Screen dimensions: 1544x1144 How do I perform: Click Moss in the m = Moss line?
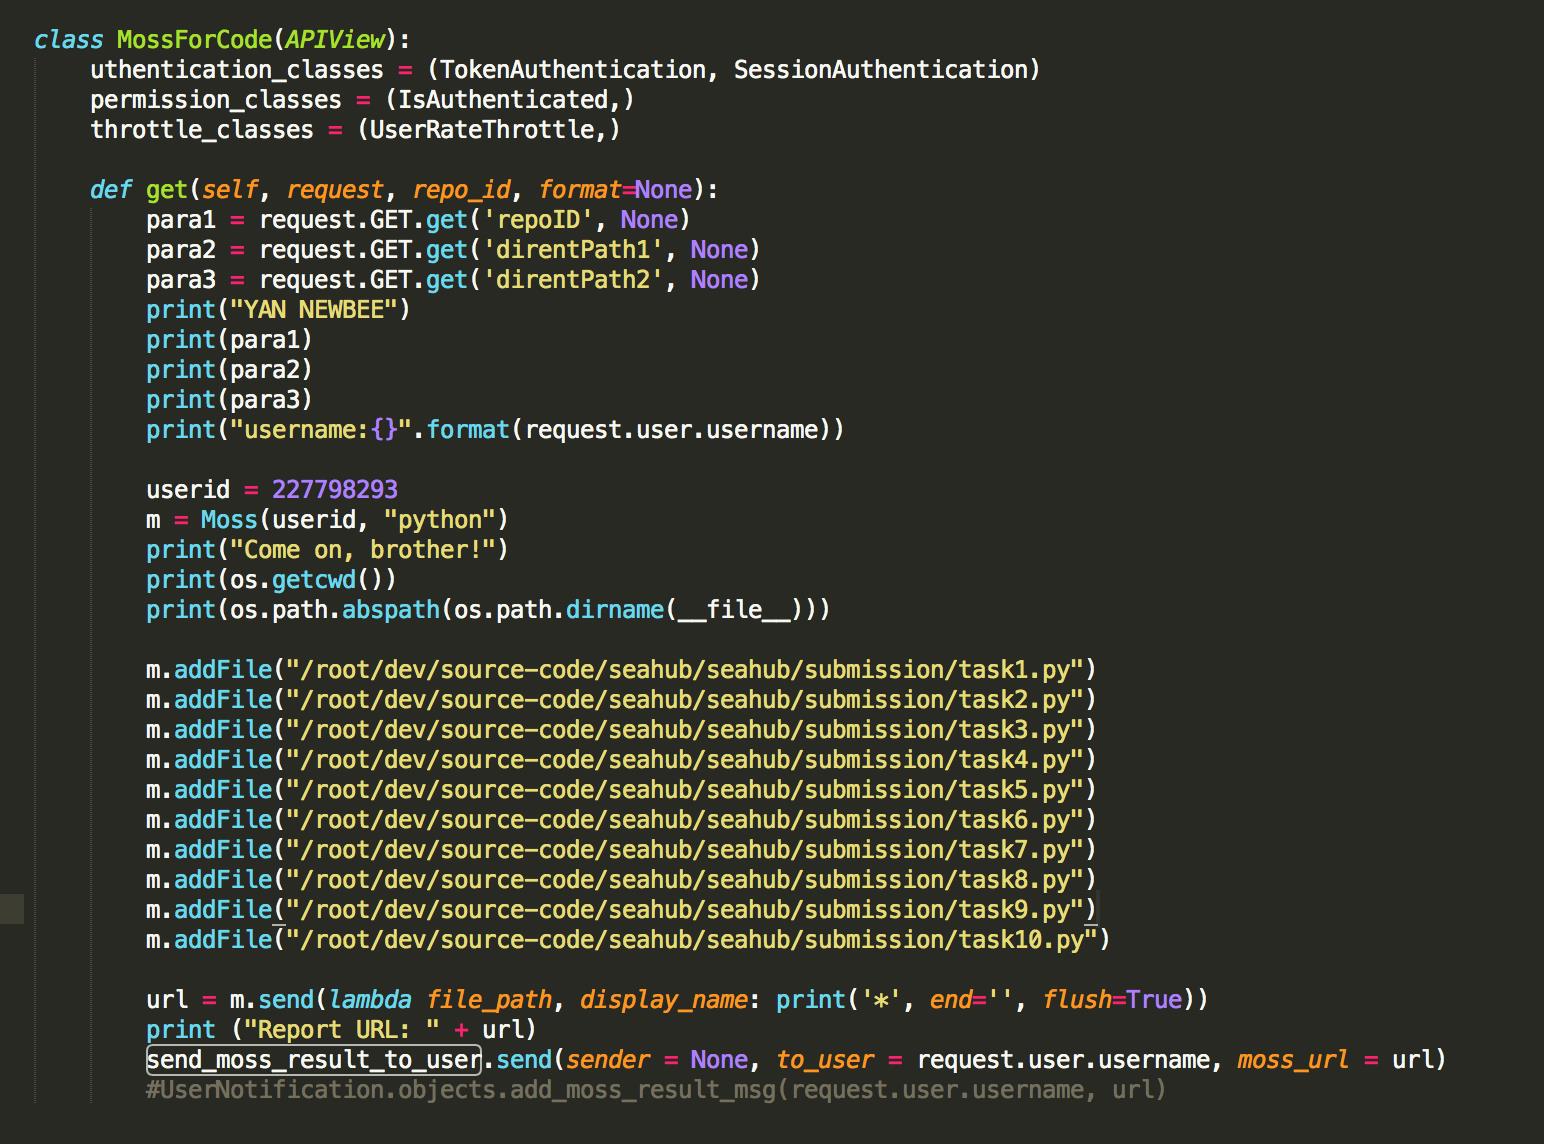click(229, 520)
